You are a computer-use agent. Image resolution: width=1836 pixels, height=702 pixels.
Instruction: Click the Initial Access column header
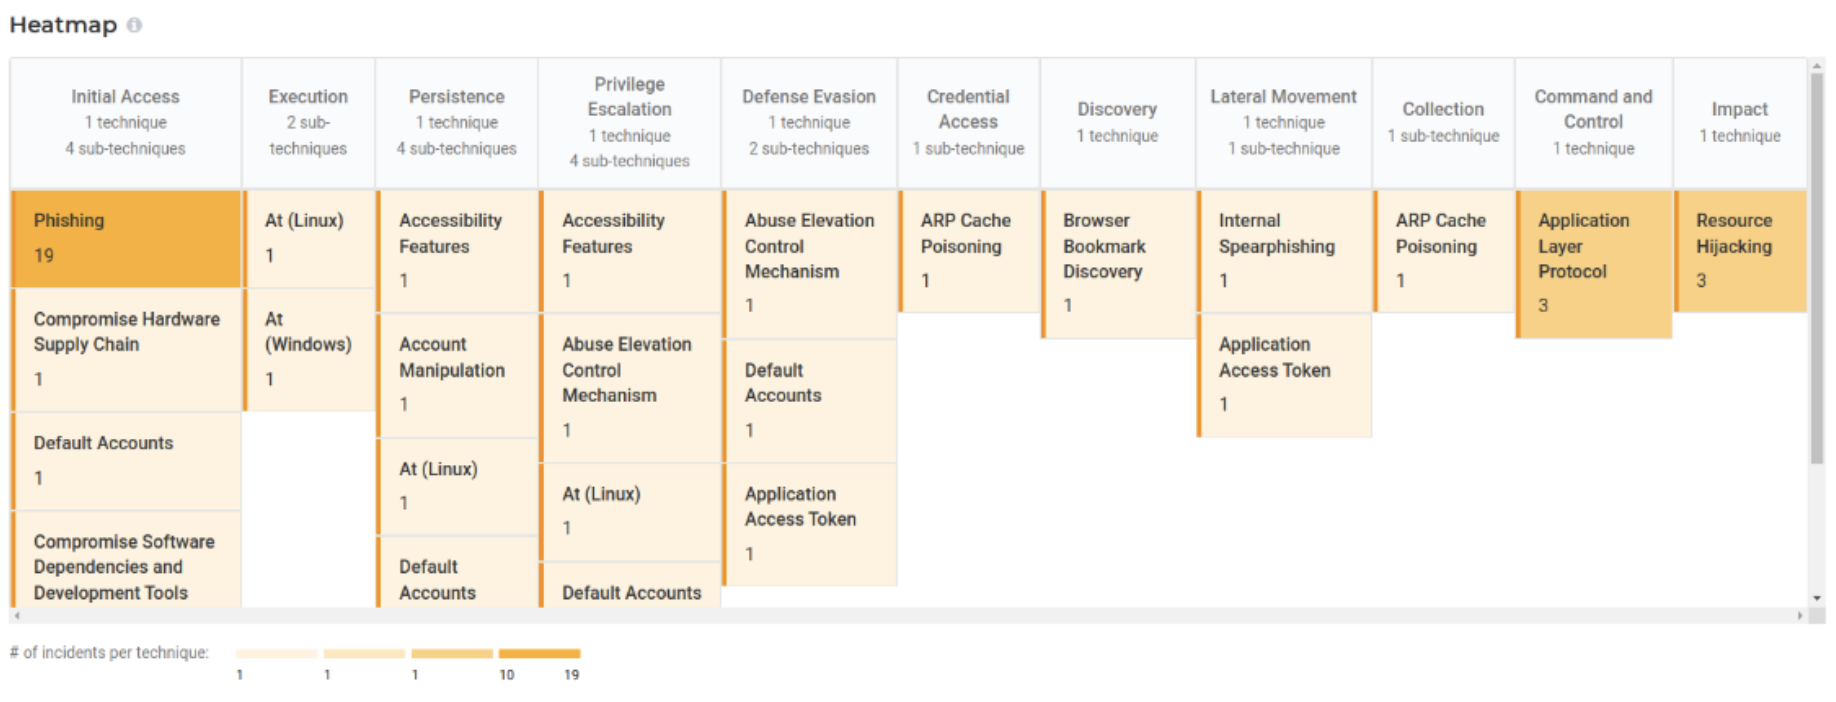(x=125, y=122)
